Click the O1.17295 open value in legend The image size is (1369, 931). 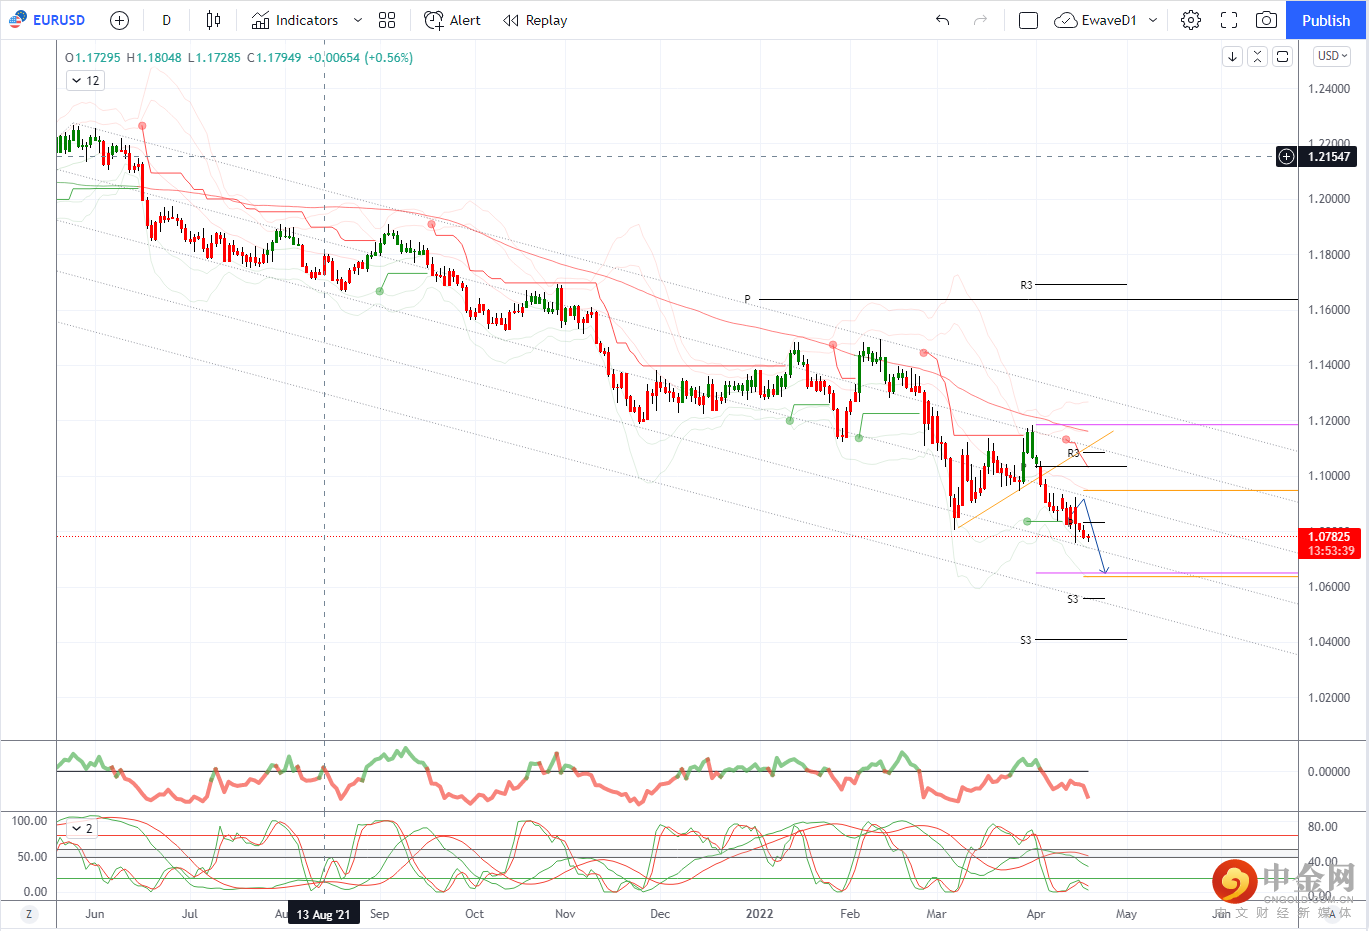[93, 58]
